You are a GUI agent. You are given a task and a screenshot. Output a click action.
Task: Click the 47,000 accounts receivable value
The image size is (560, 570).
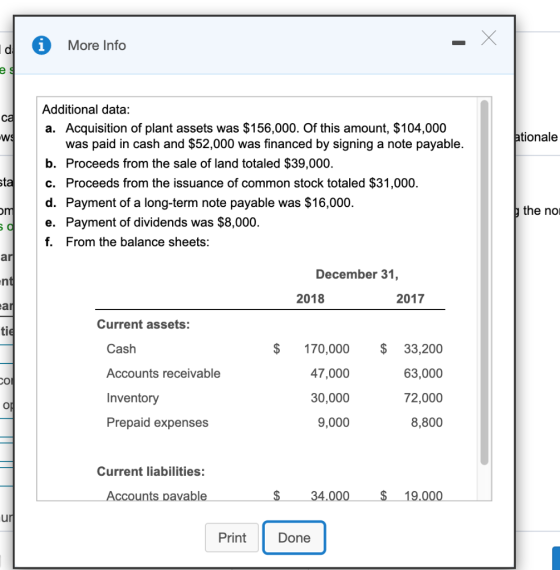coord(330,373)
